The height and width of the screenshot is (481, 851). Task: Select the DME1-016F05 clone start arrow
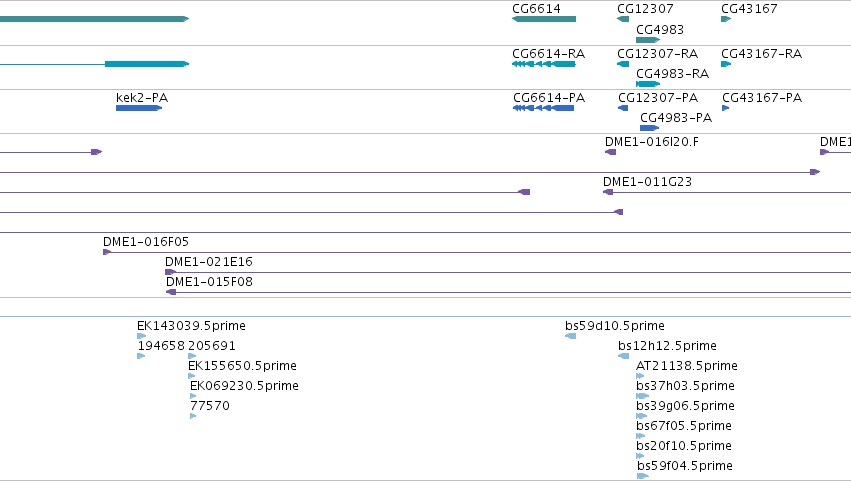point(107,252)
